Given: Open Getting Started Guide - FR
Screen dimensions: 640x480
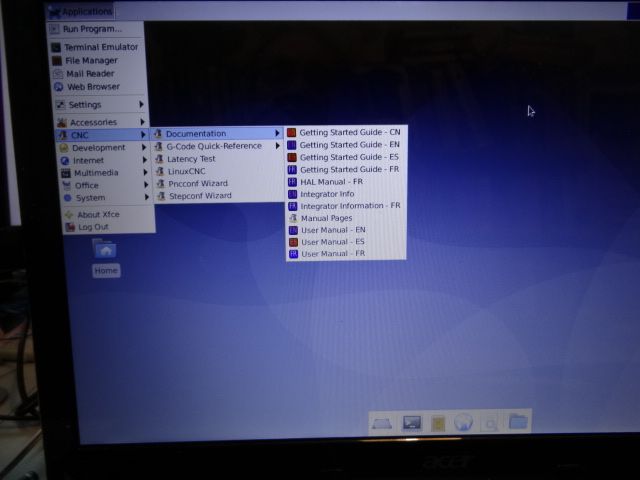Looking at the screenshot, I should [x=346, y=169].
